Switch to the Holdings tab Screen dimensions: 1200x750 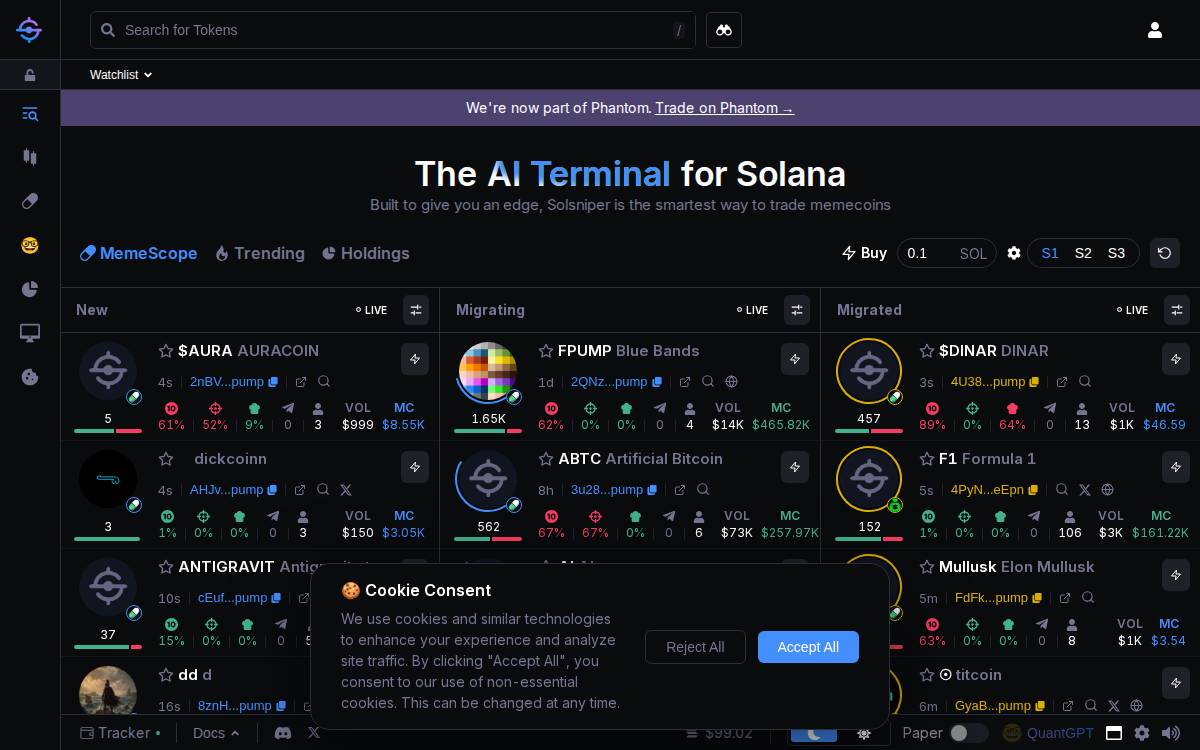(x=366, y=253)
